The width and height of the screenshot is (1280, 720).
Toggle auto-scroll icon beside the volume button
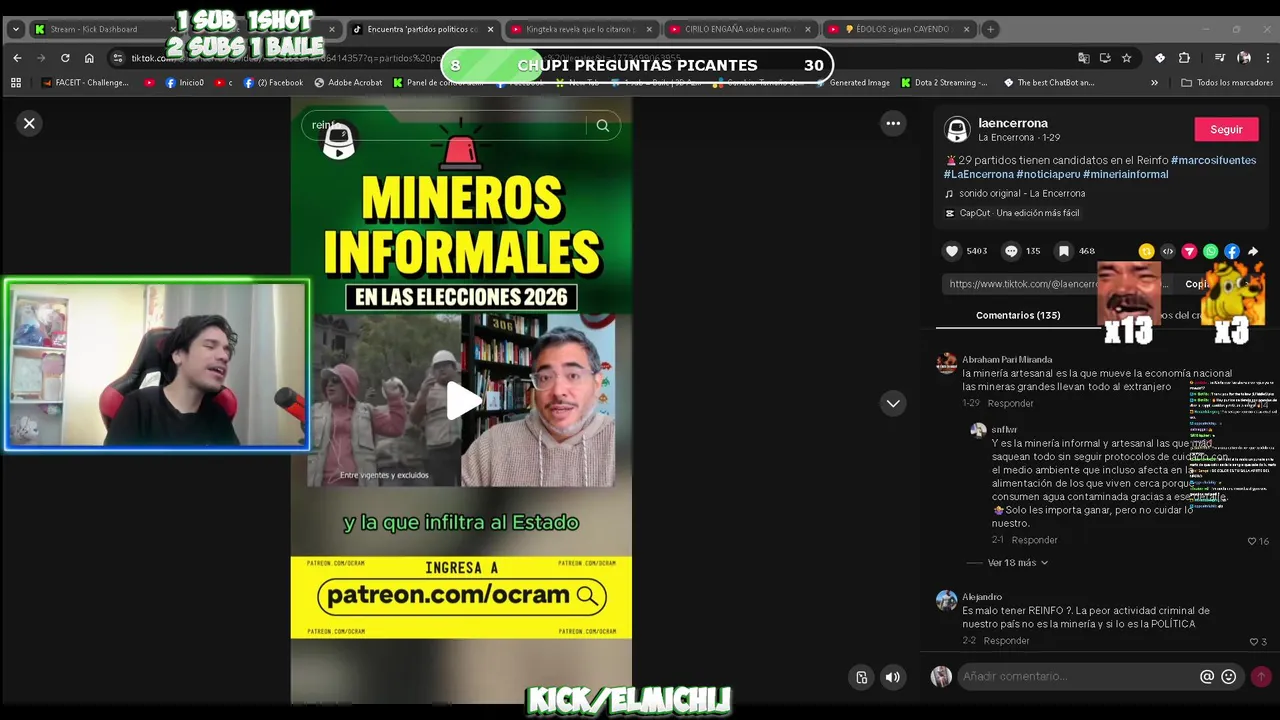coord(862,677)
